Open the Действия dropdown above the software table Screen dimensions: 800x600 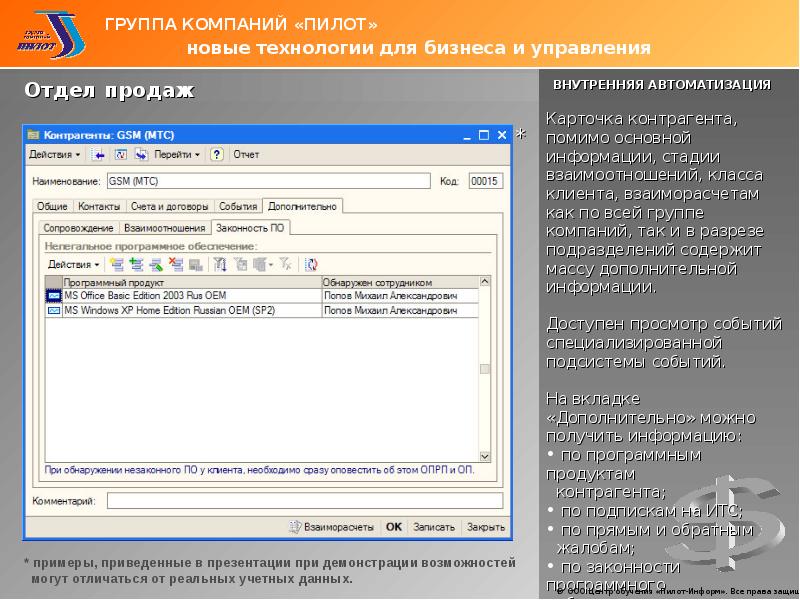pos(74,264)
